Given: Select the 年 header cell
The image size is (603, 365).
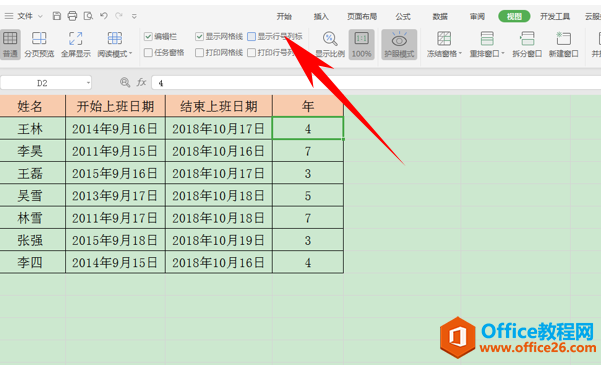Looking at the screenshot, I should coord(308,106).
